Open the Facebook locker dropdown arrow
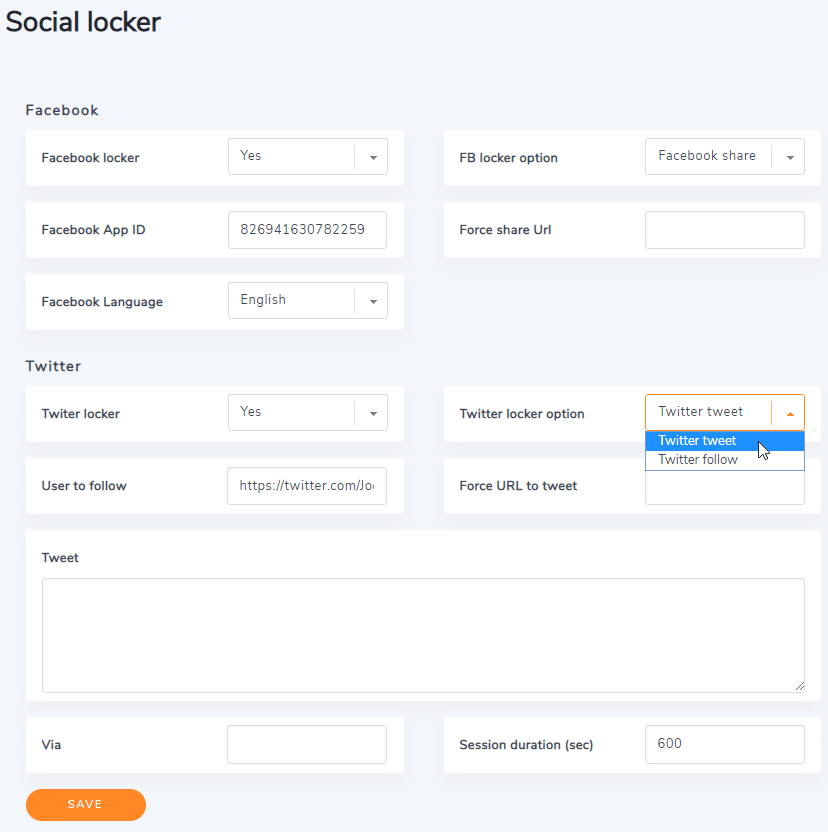The image size is (828, 832). (372, 157)
